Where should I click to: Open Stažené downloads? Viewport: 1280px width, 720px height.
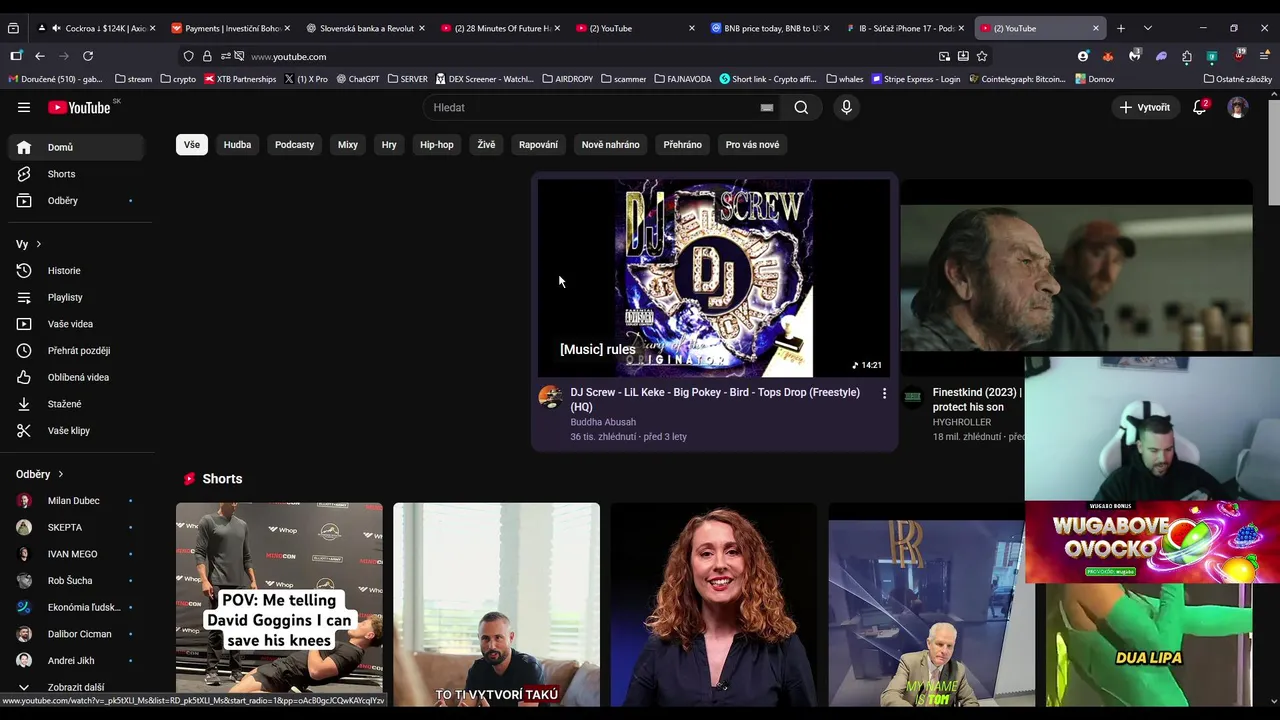[x=77, y=404]
